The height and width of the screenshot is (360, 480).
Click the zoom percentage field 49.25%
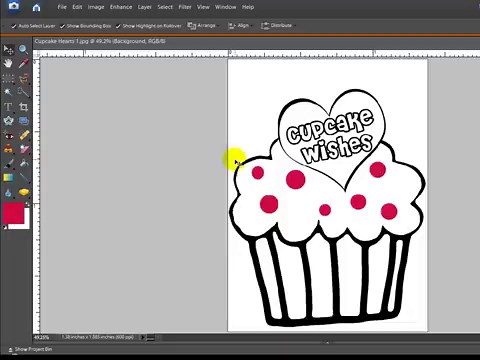click(x=42, y=337)
